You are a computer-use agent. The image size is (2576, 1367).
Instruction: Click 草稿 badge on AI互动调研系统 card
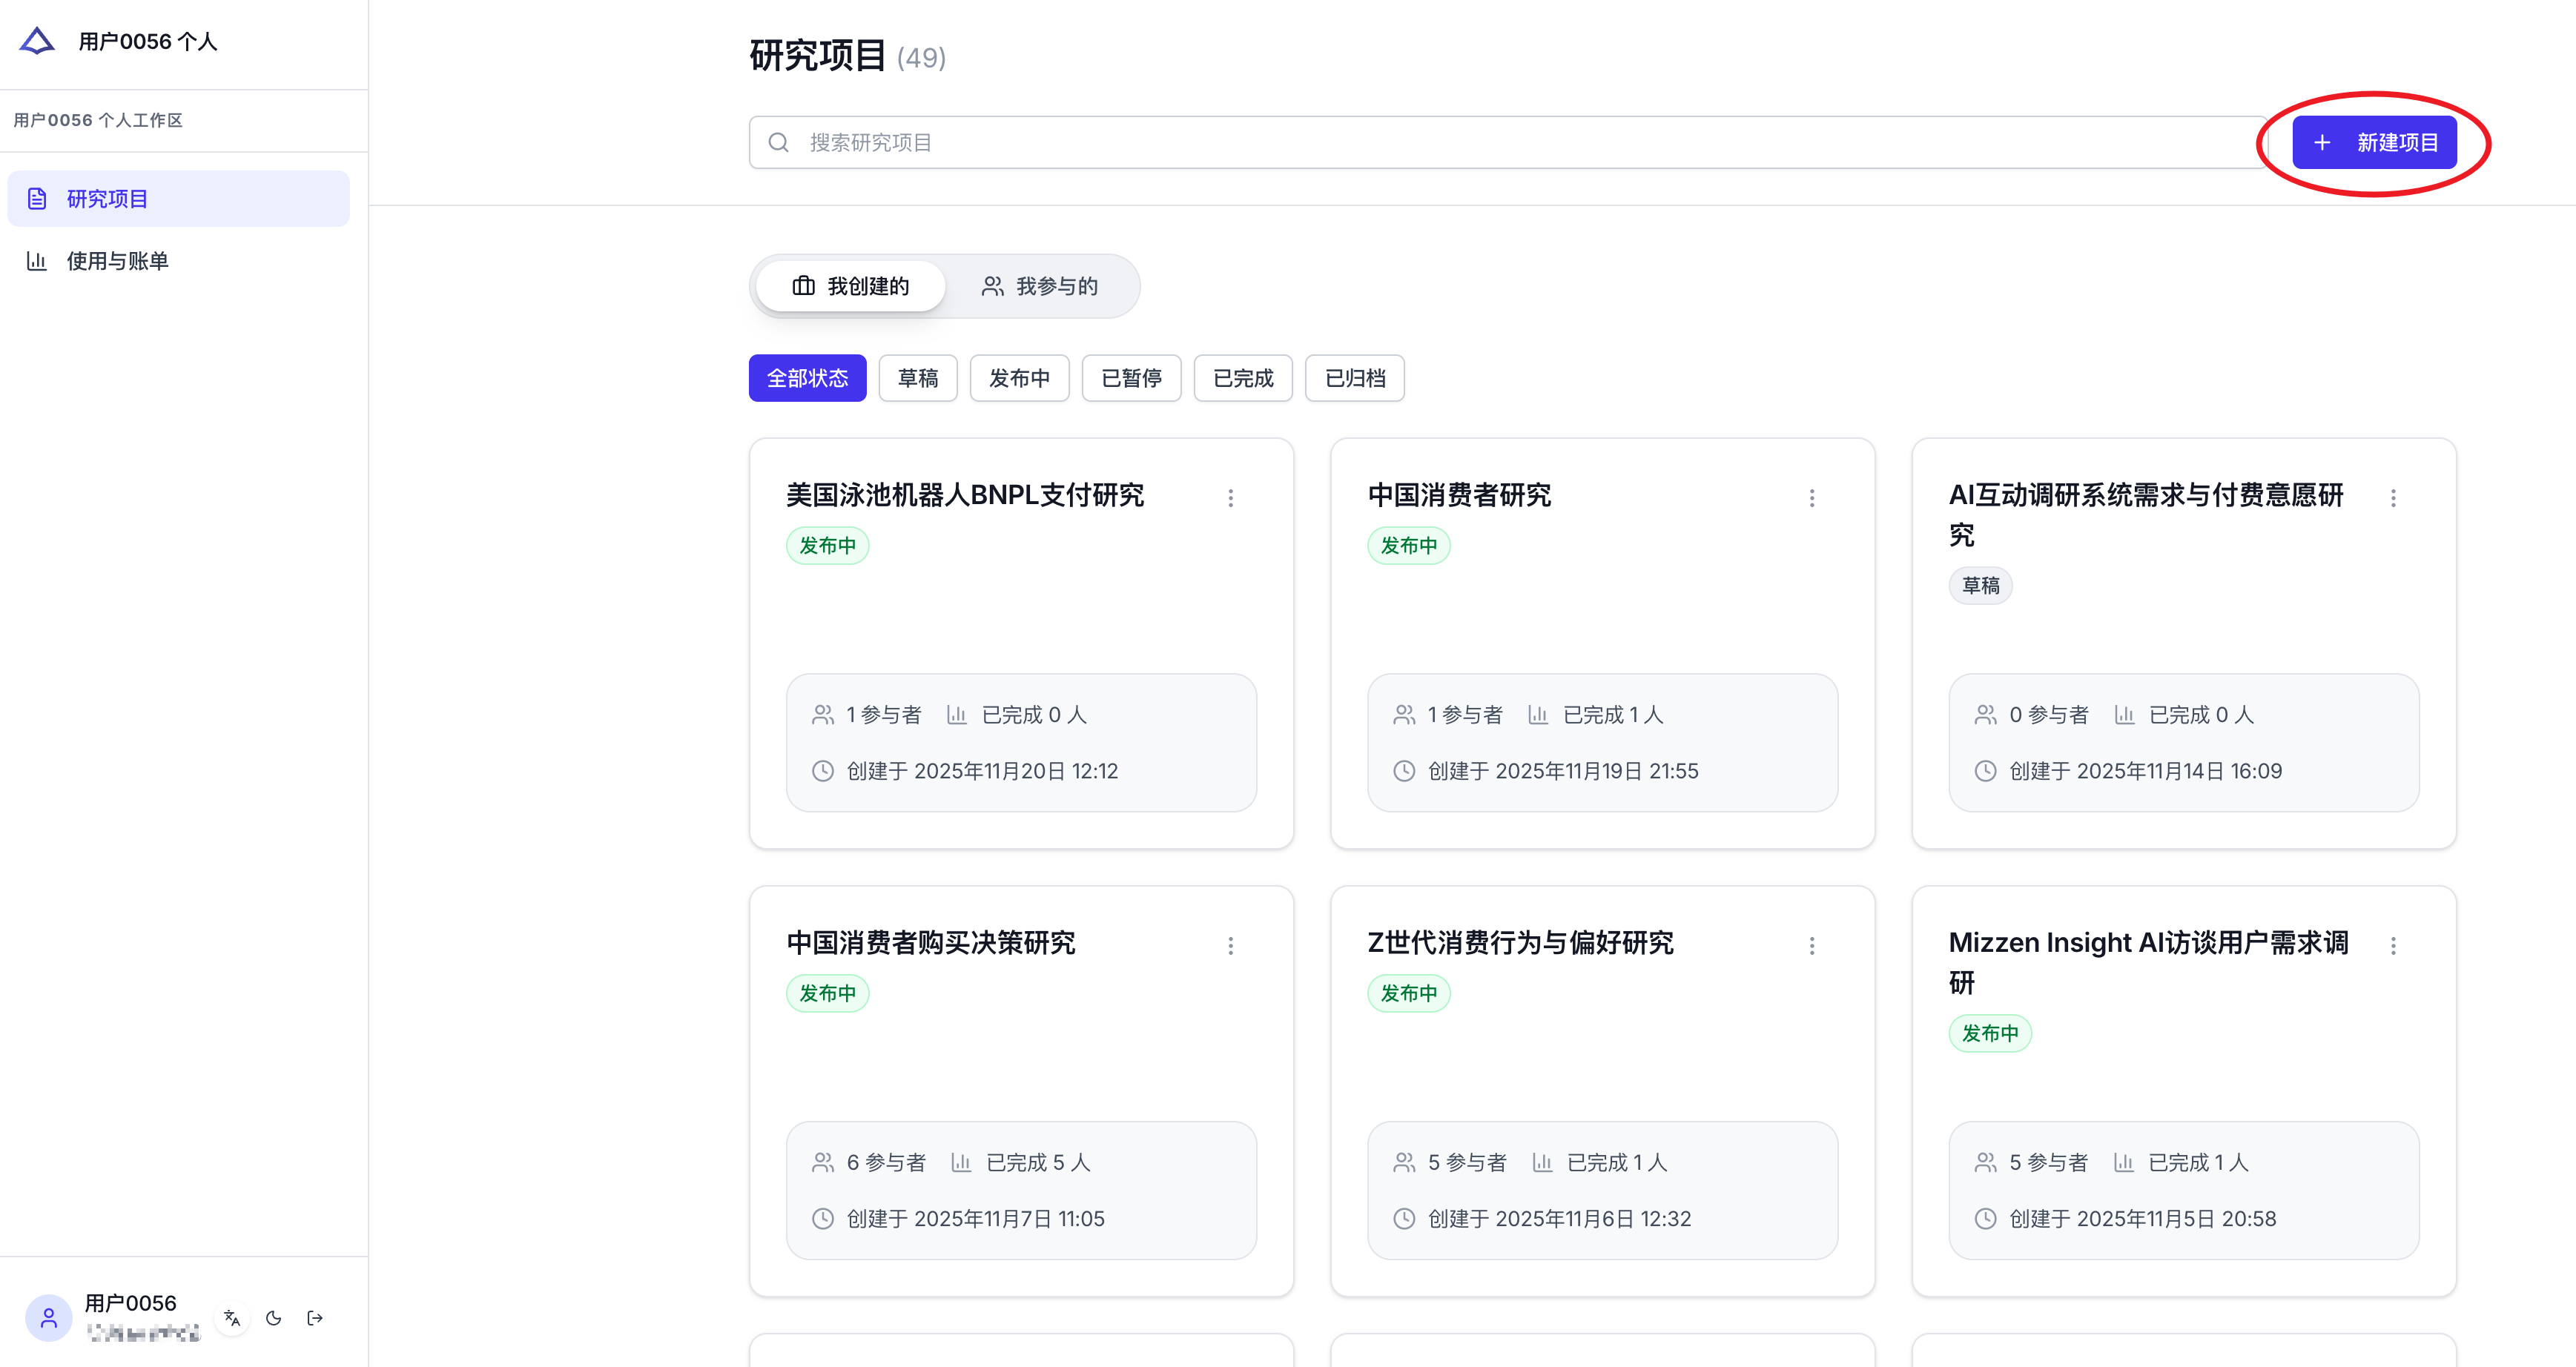point(1980,585)
